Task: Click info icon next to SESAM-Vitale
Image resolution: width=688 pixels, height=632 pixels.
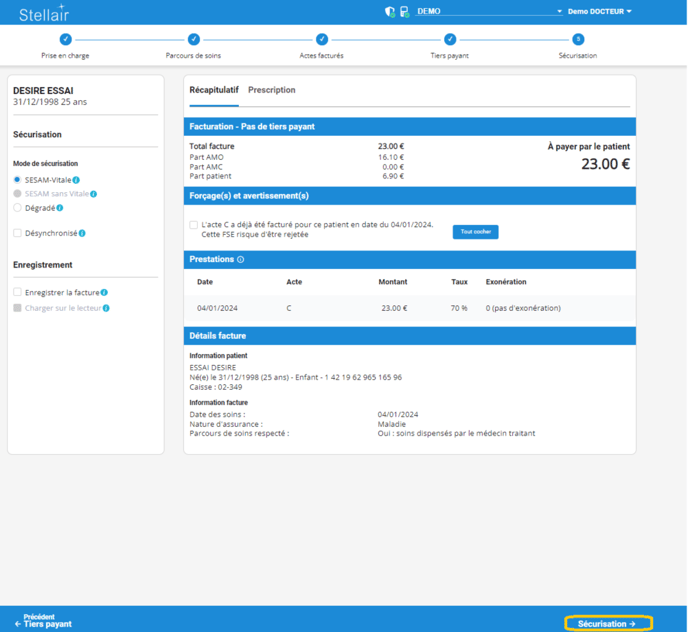Action: (x=76, y=180)
